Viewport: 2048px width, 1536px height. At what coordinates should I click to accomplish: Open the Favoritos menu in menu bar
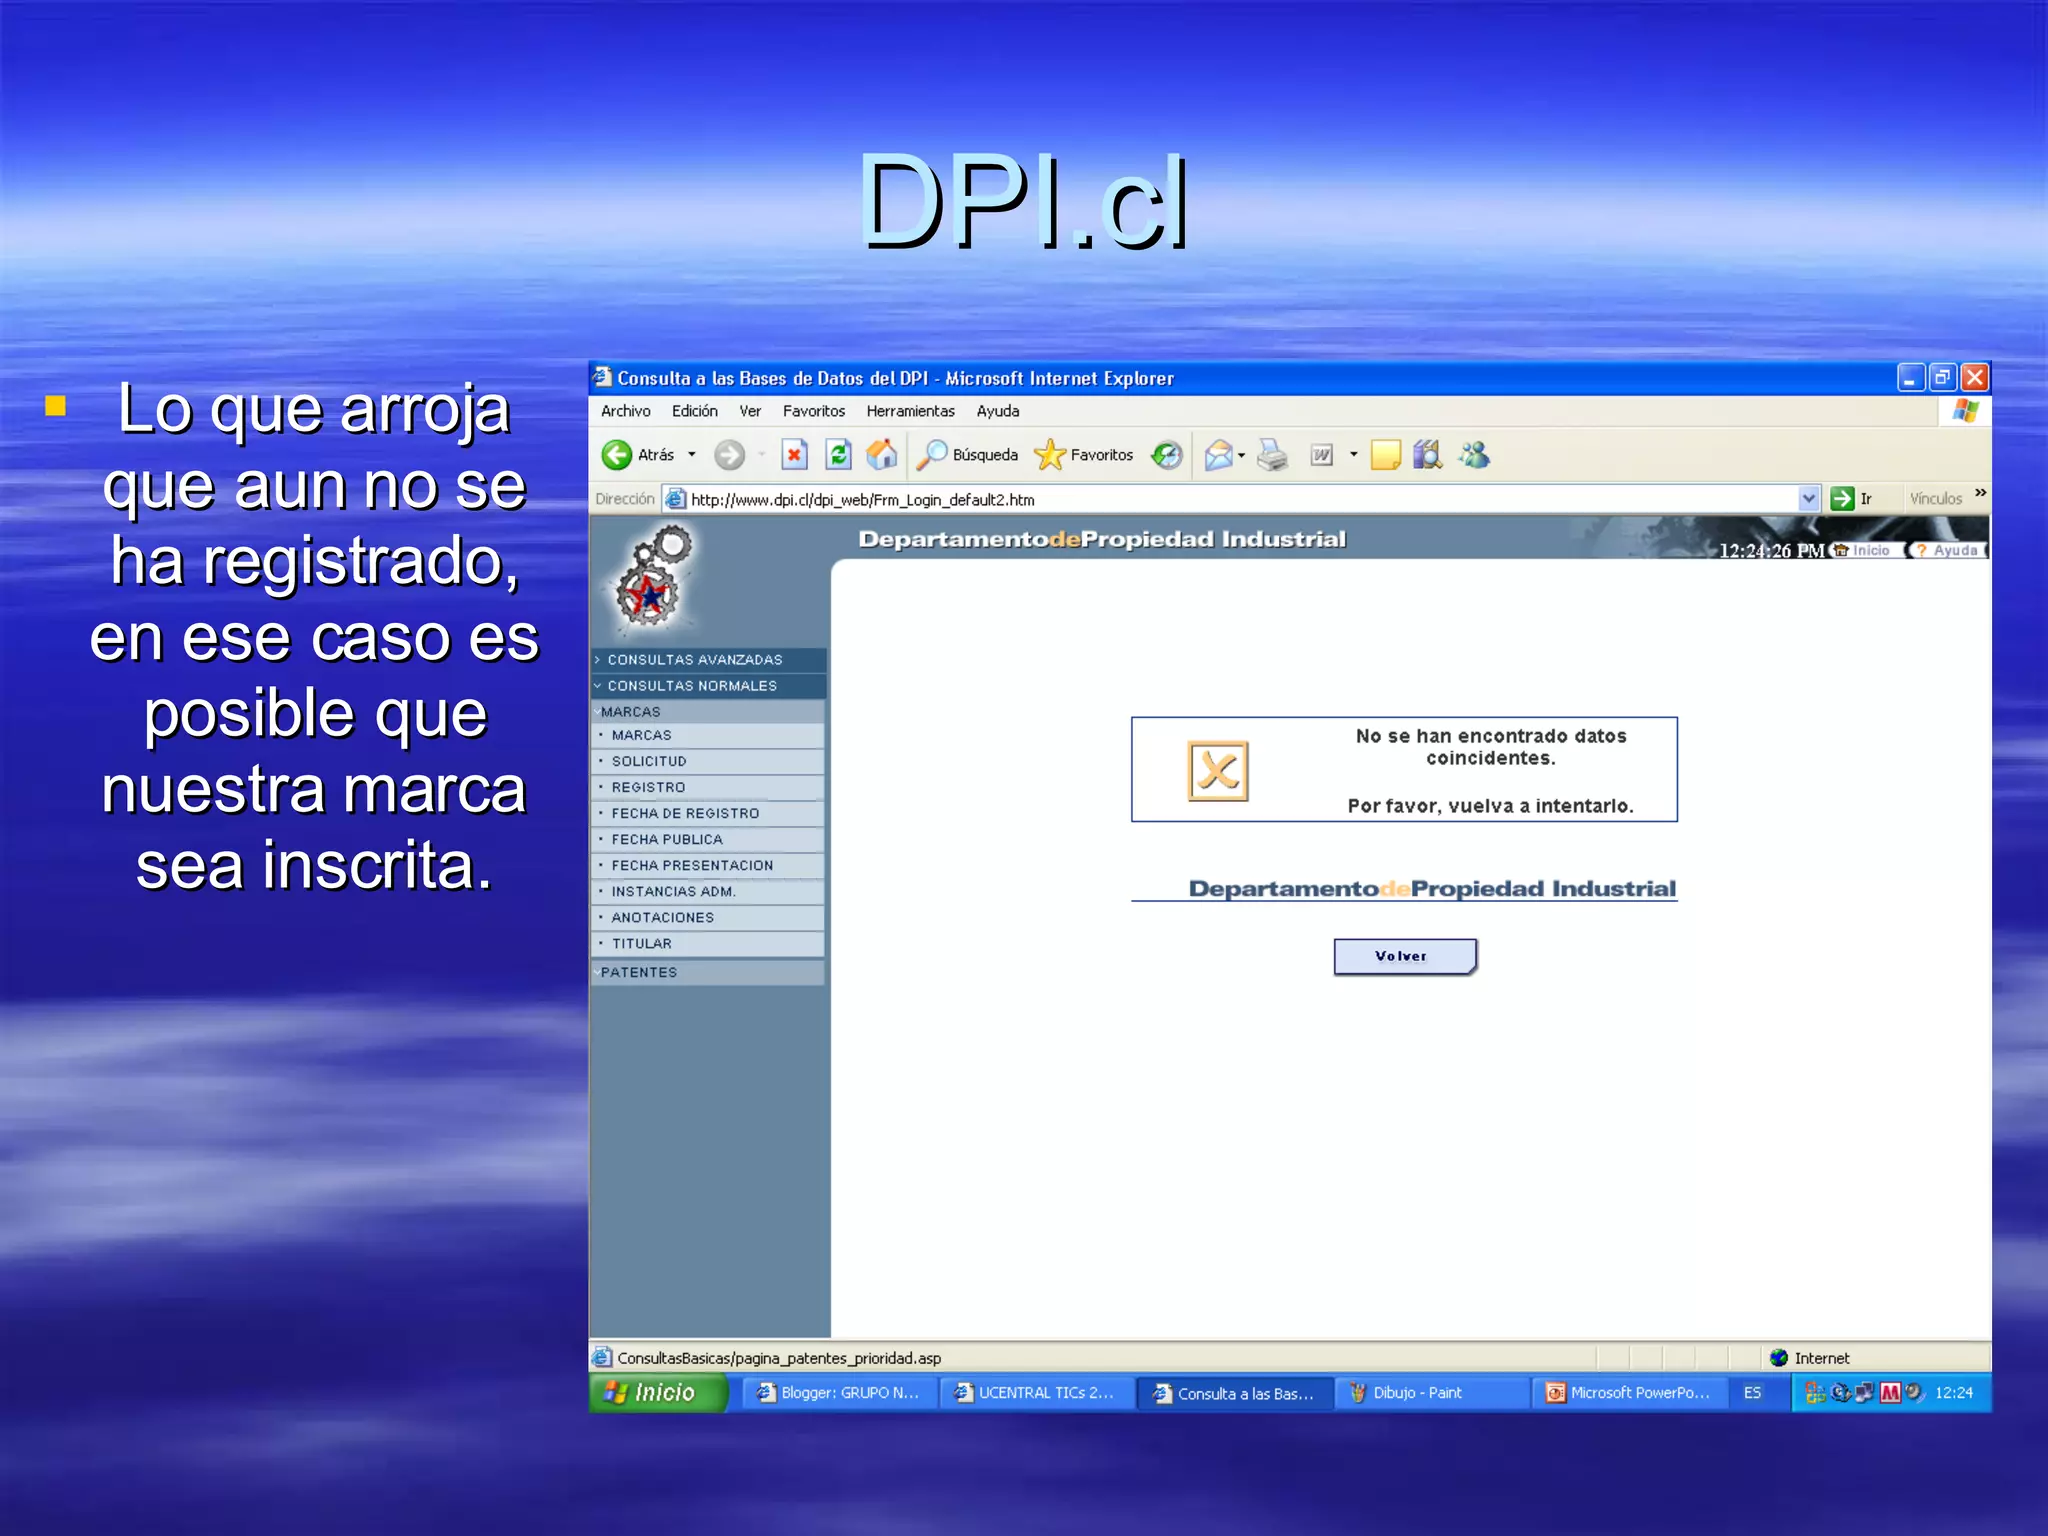click(x=813, y=411)
